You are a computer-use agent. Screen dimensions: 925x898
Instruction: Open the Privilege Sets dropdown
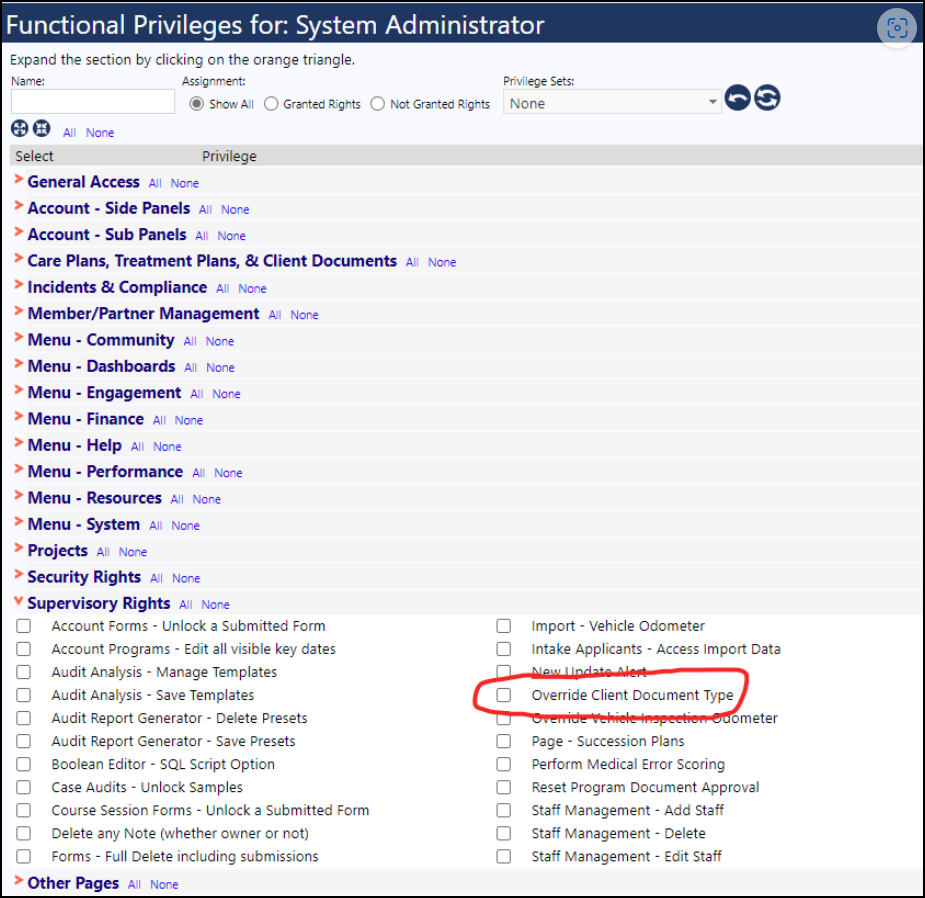[x=612, y=102]
